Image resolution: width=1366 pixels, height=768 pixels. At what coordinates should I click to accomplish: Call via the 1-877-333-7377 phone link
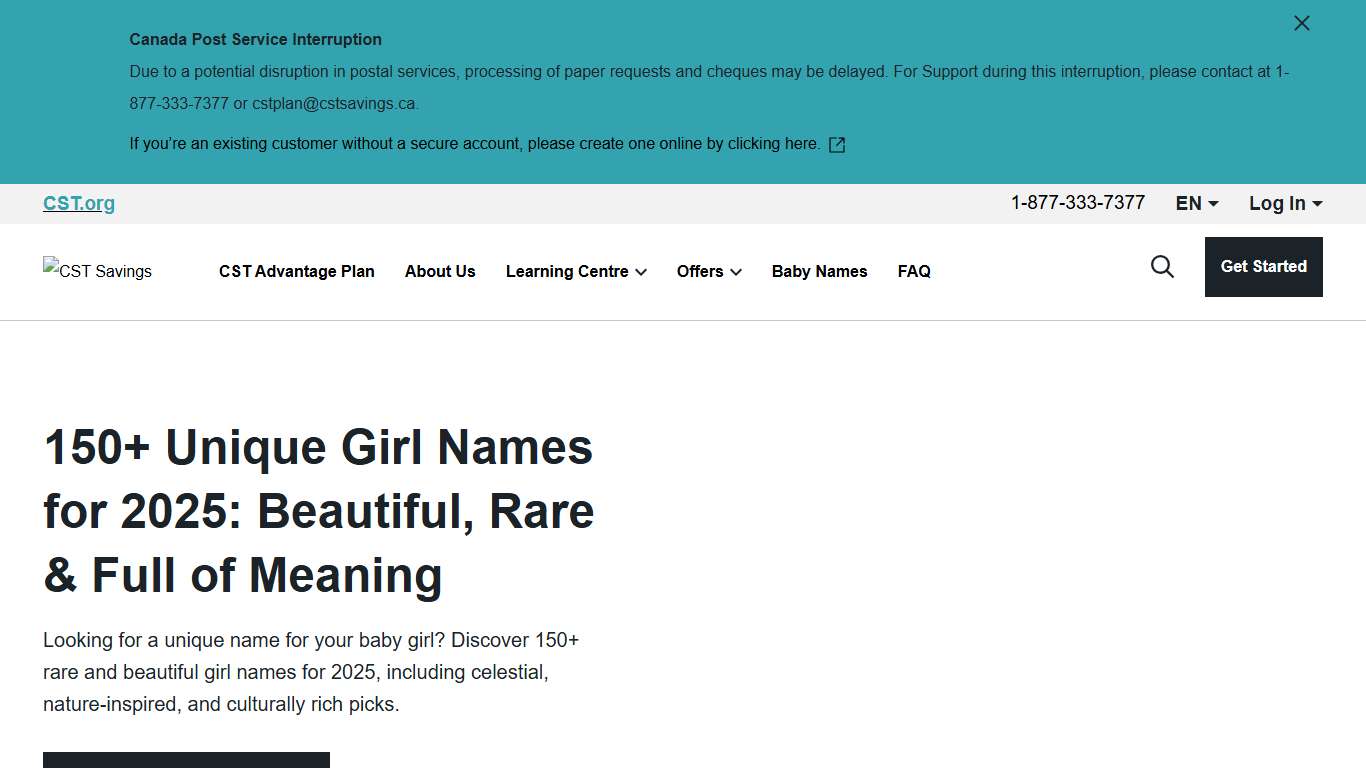(1078, 203)
